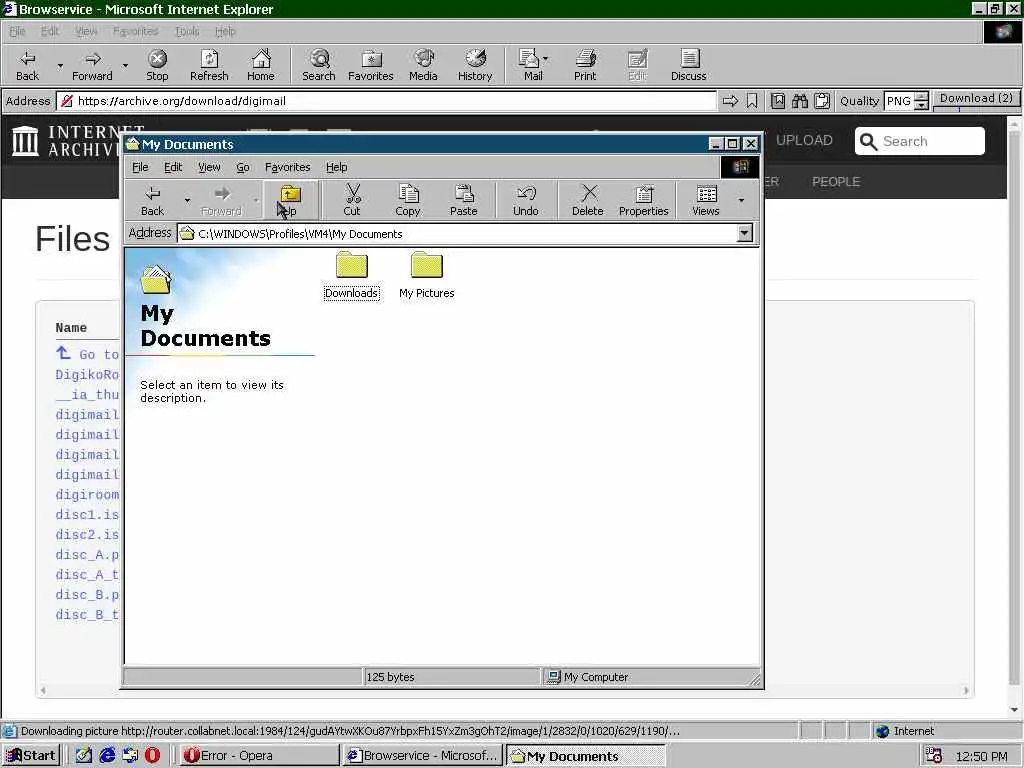Click horizontal scrollbar right arrow in file list
The width and height of the screenshot is (1024, 768).
click(x=966, y=691)
